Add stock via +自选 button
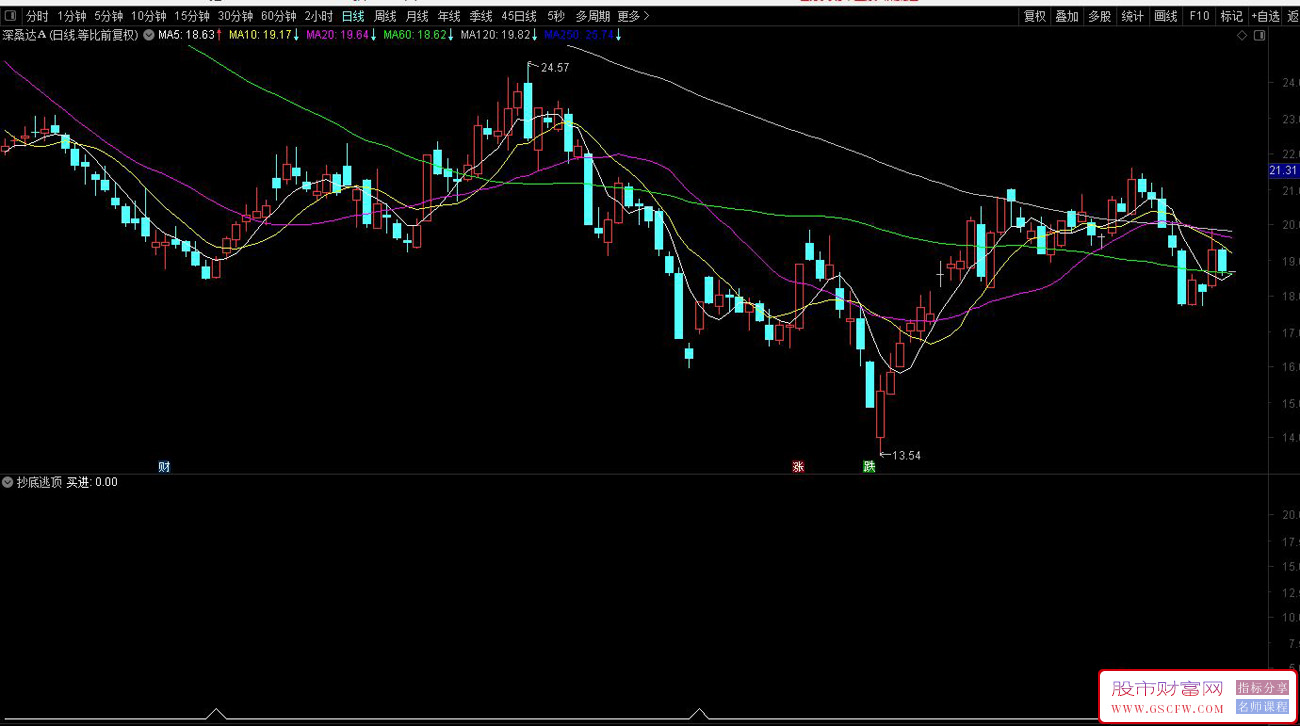 coord(1265,16)
